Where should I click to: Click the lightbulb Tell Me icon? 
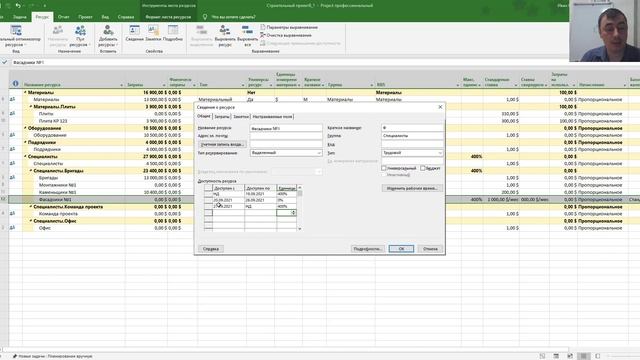tap(205, 17)
